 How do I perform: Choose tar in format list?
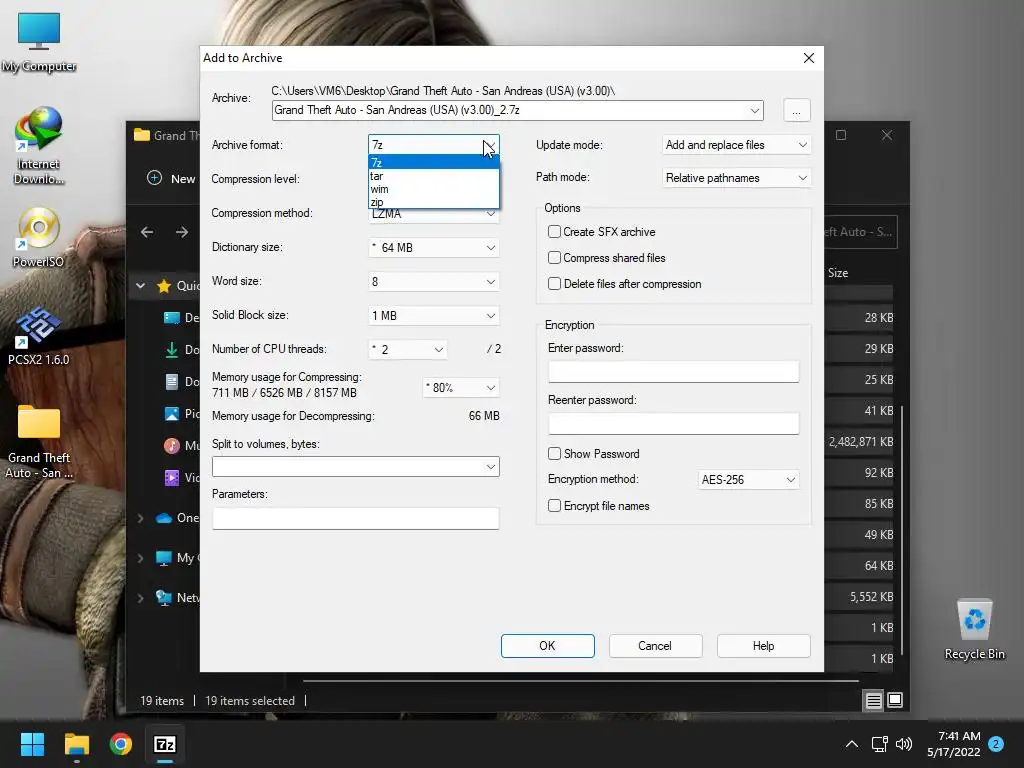pyautogui.click(x=434, y=176)
